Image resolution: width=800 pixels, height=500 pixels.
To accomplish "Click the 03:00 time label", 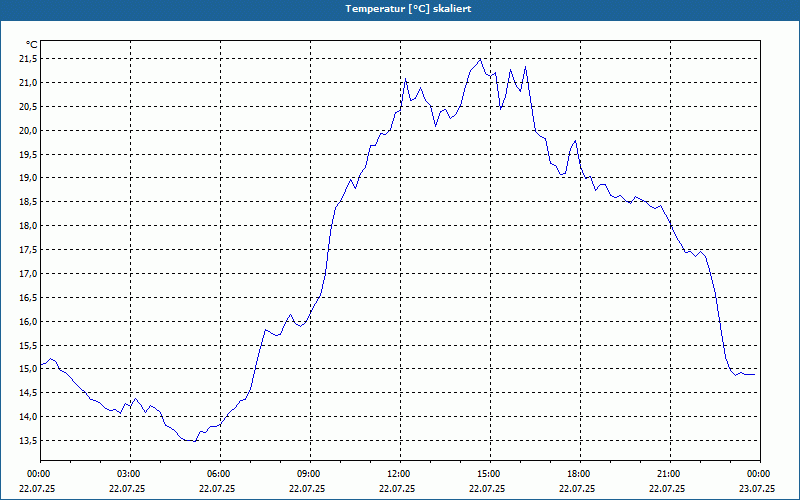I will click(x=131, y=474).
